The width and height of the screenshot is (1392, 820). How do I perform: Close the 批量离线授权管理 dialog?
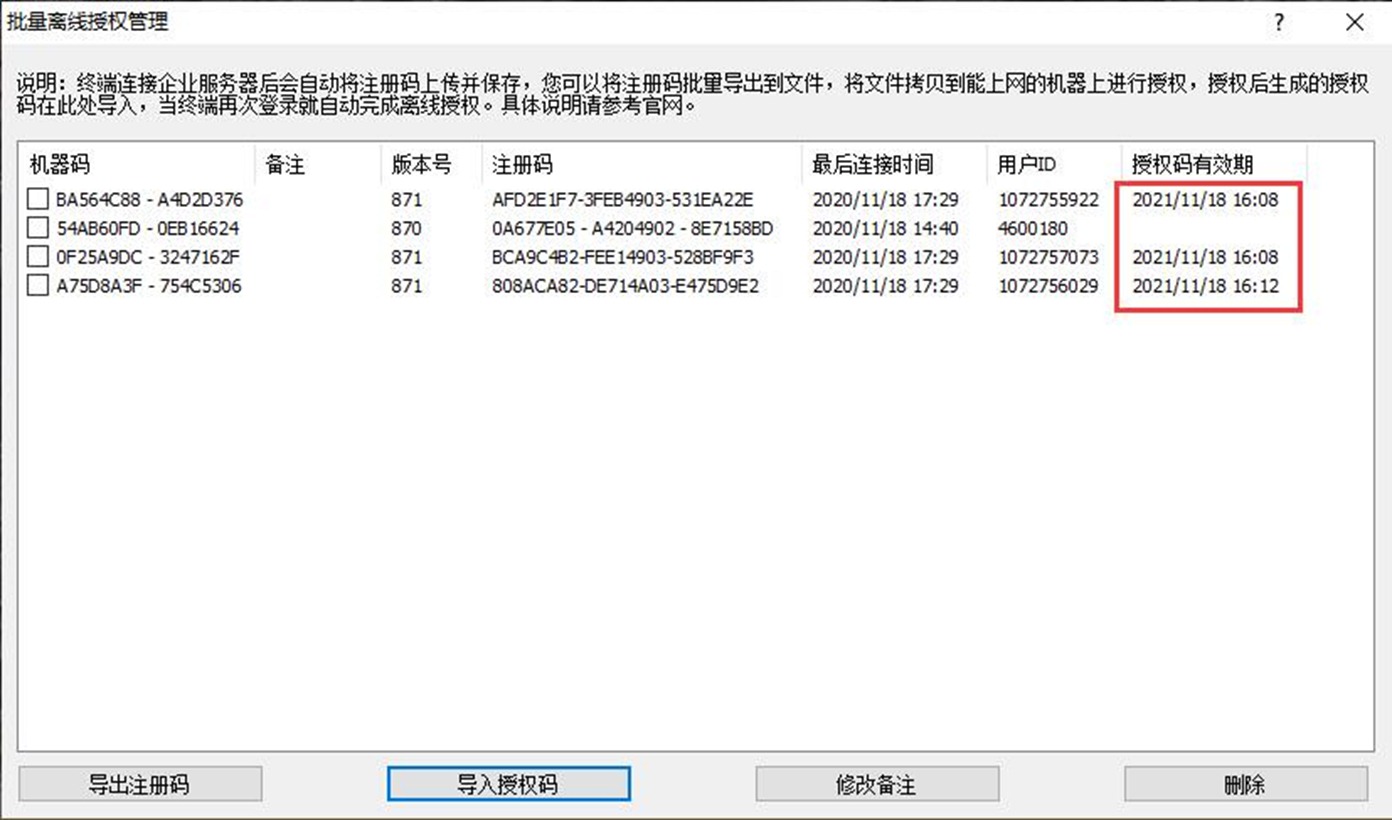1354,23
